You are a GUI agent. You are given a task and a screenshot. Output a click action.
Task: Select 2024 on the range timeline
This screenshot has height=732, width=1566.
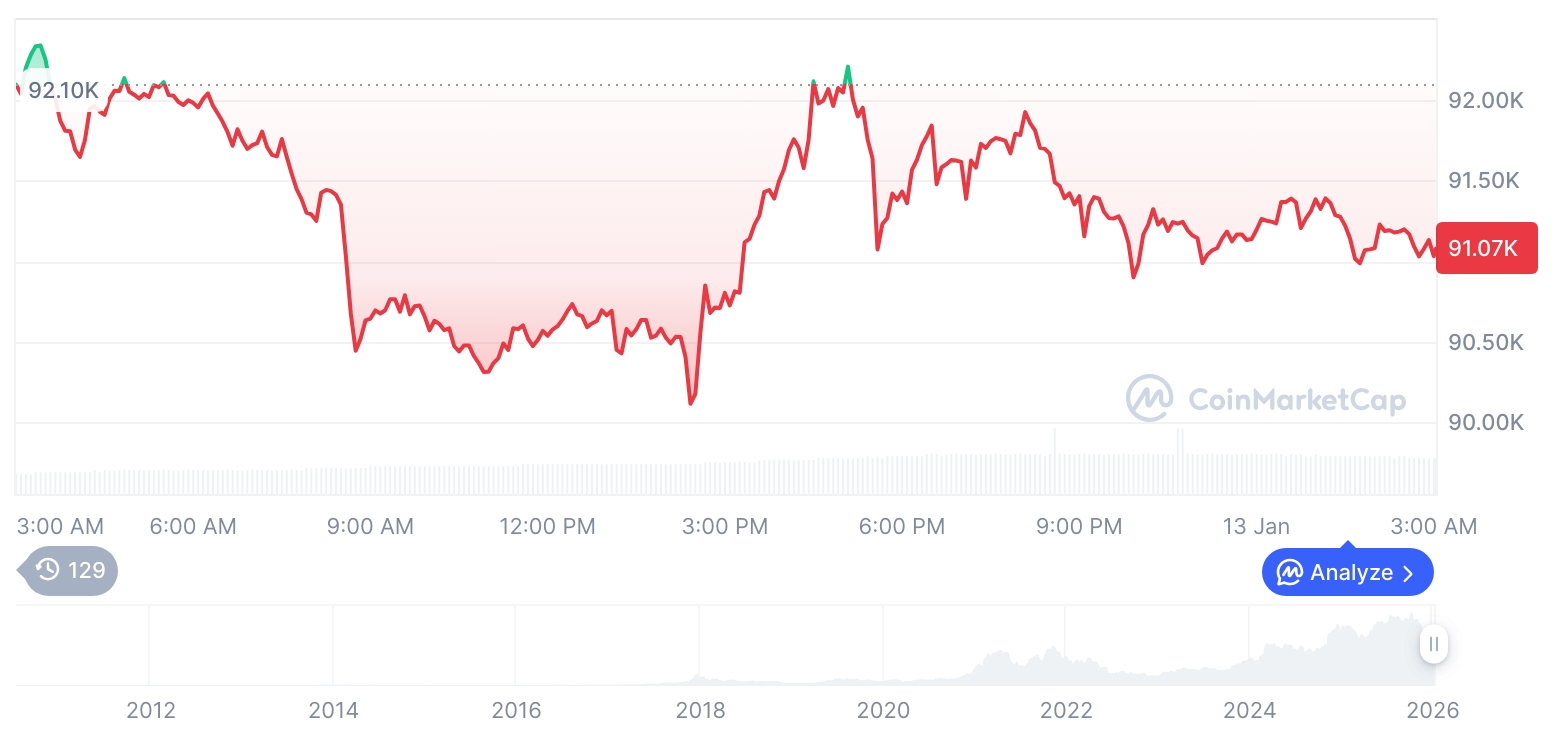[x=1249, y=710]
